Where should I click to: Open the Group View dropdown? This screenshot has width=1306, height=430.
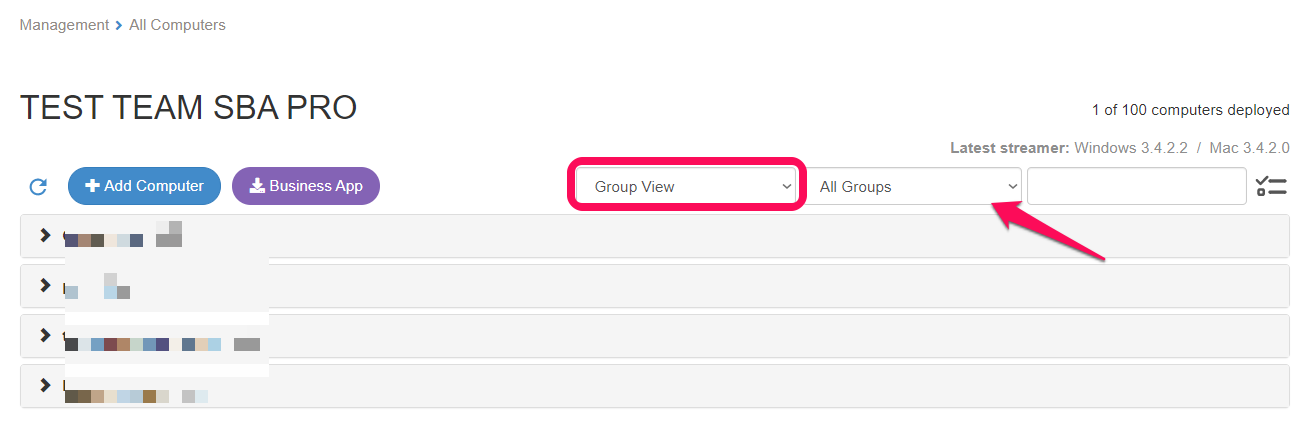point(686,186)
